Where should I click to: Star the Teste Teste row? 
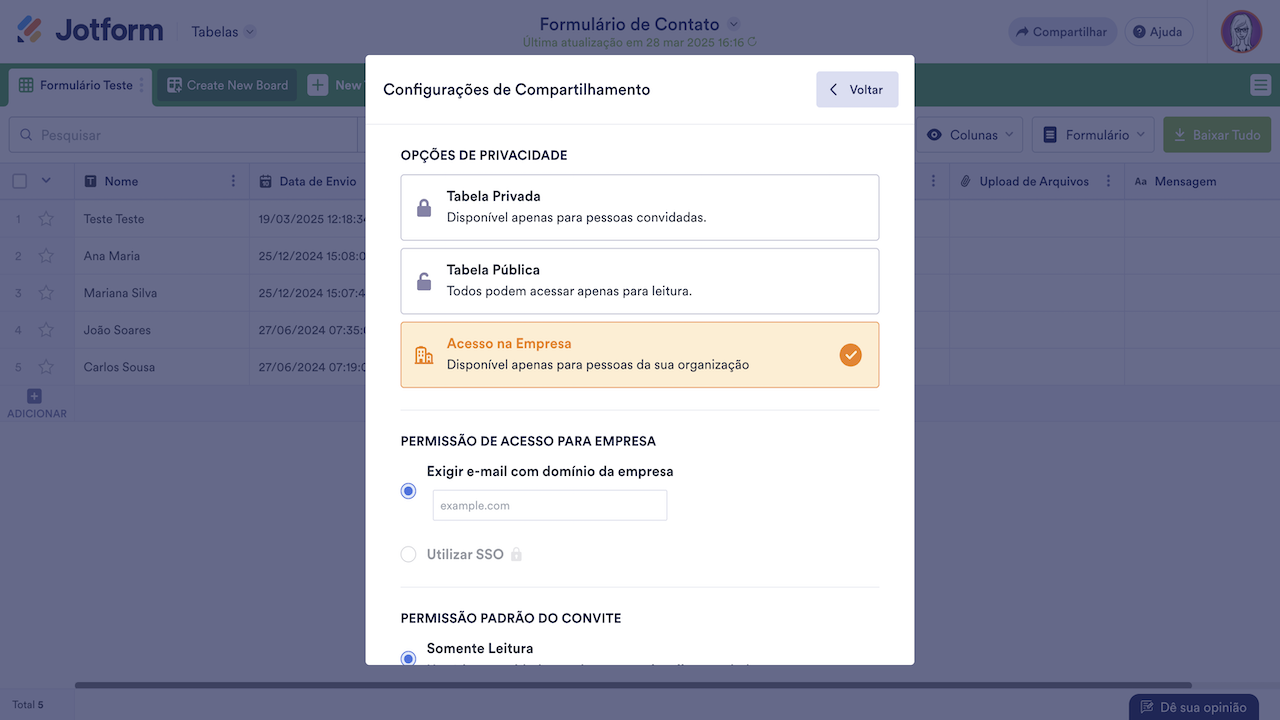(x=46, y=219)
